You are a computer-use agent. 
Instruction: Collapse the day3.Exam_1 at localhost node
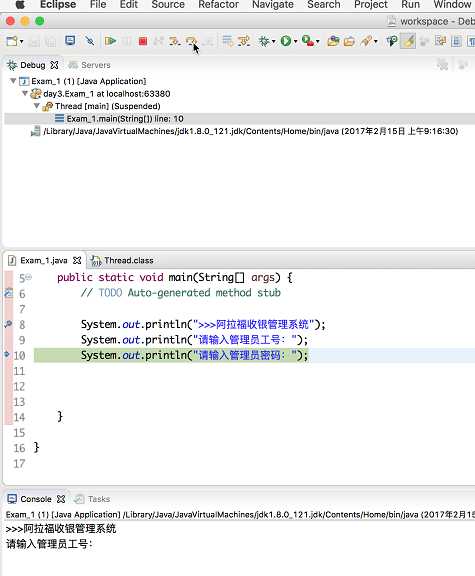[25, 93]
